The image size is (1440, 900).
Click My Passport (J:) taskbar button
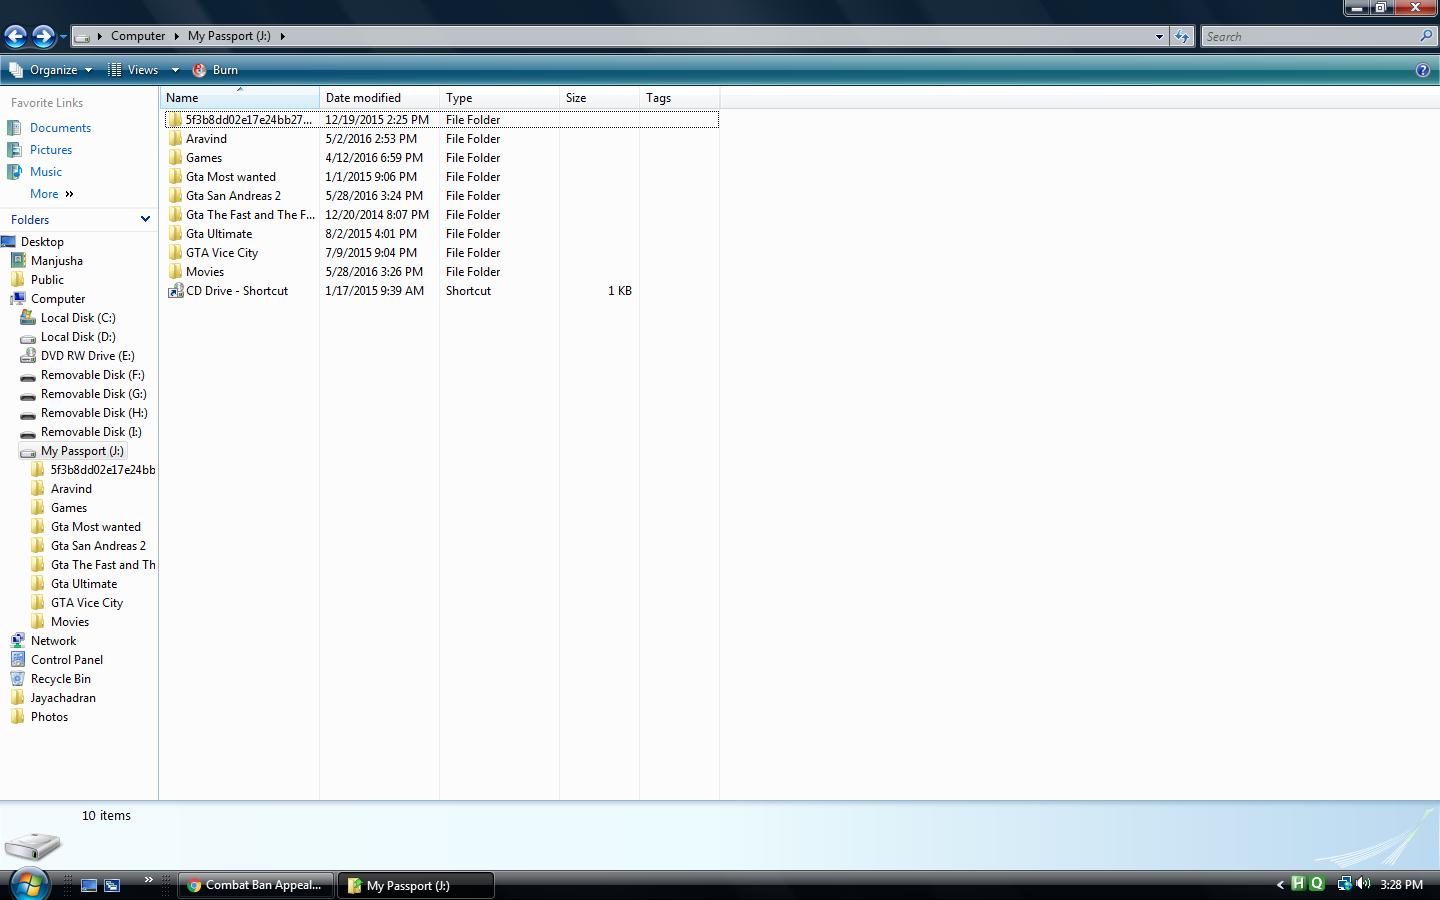coord(414,885)
